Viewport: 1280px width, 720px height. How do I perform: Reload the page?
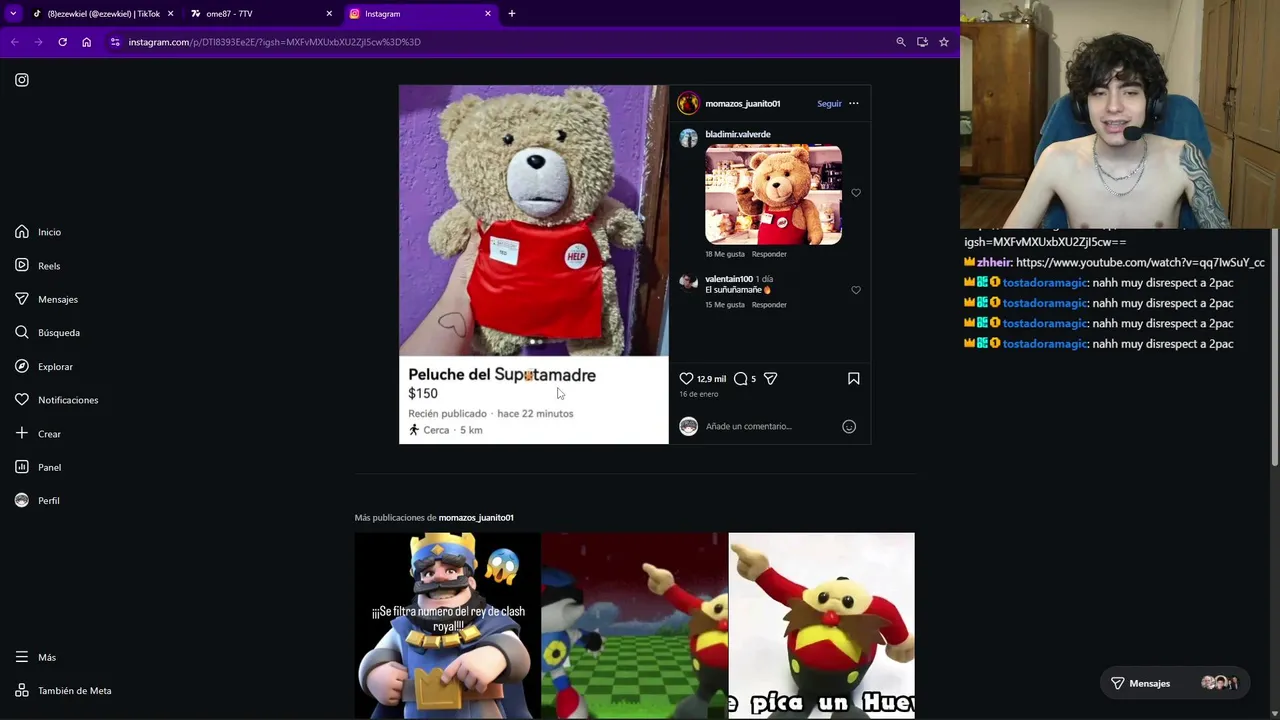[62, 42]
